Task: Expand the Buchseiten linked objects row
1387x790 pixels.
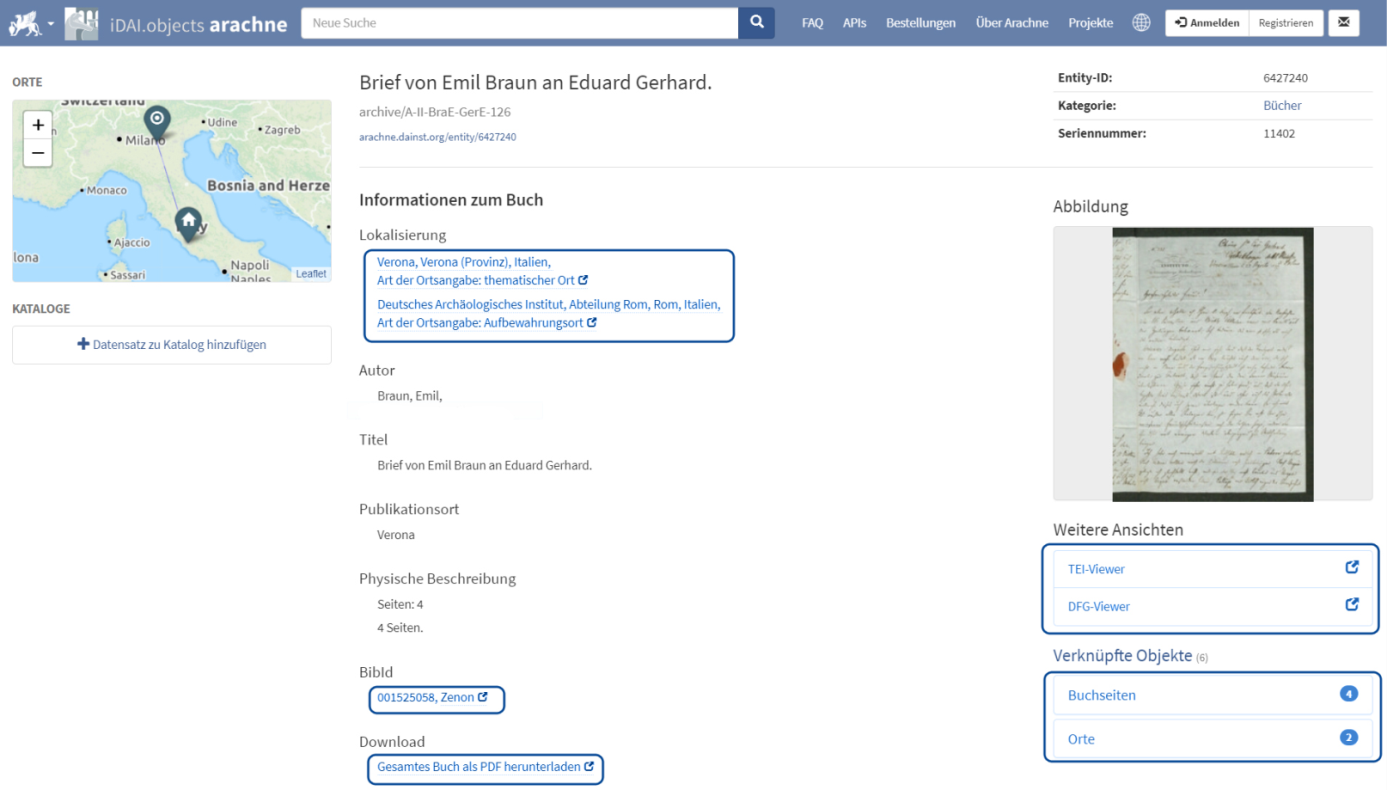Action: 1212,695
